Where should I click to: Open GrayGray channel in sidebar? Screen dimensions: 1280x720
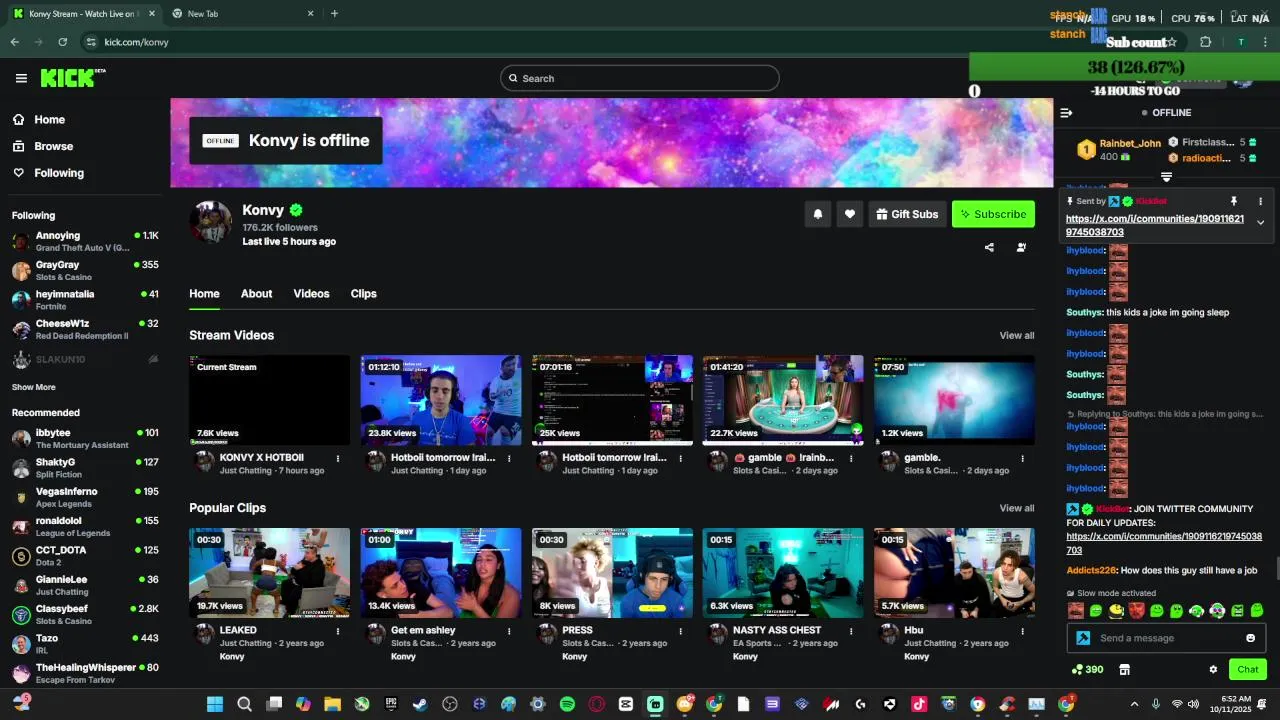click(x=85, y=271)
